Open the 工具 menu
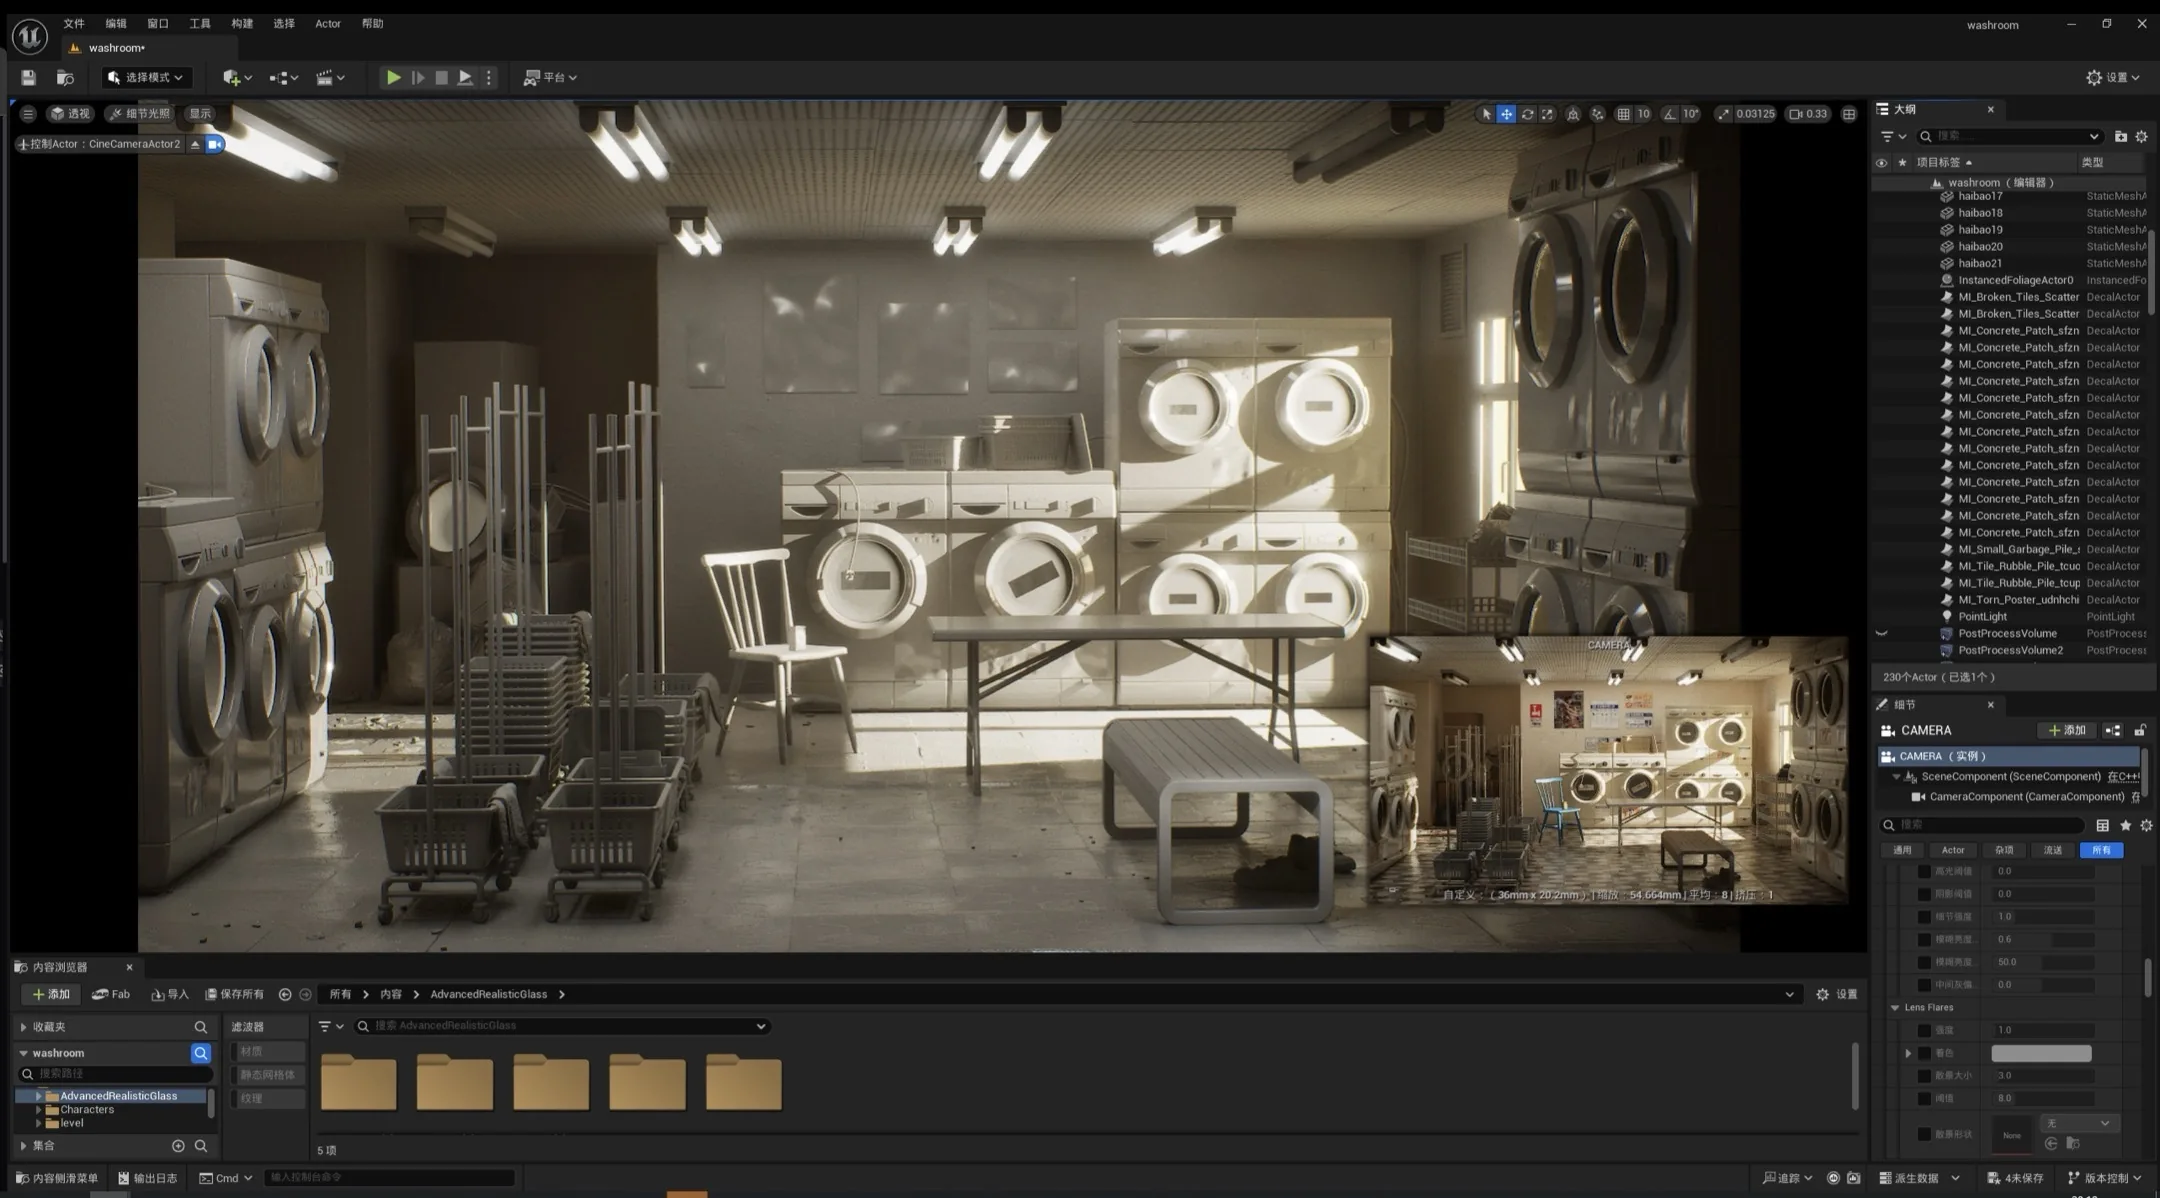Image resolution: width=2160 pixels, height=1198 pixels. [200, 23]
